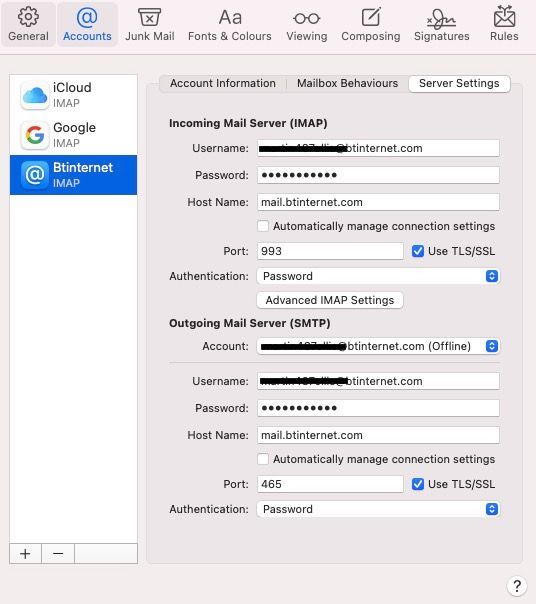Click the Btinternet @ account icon
536x604 pixels.
pos(35,175)
